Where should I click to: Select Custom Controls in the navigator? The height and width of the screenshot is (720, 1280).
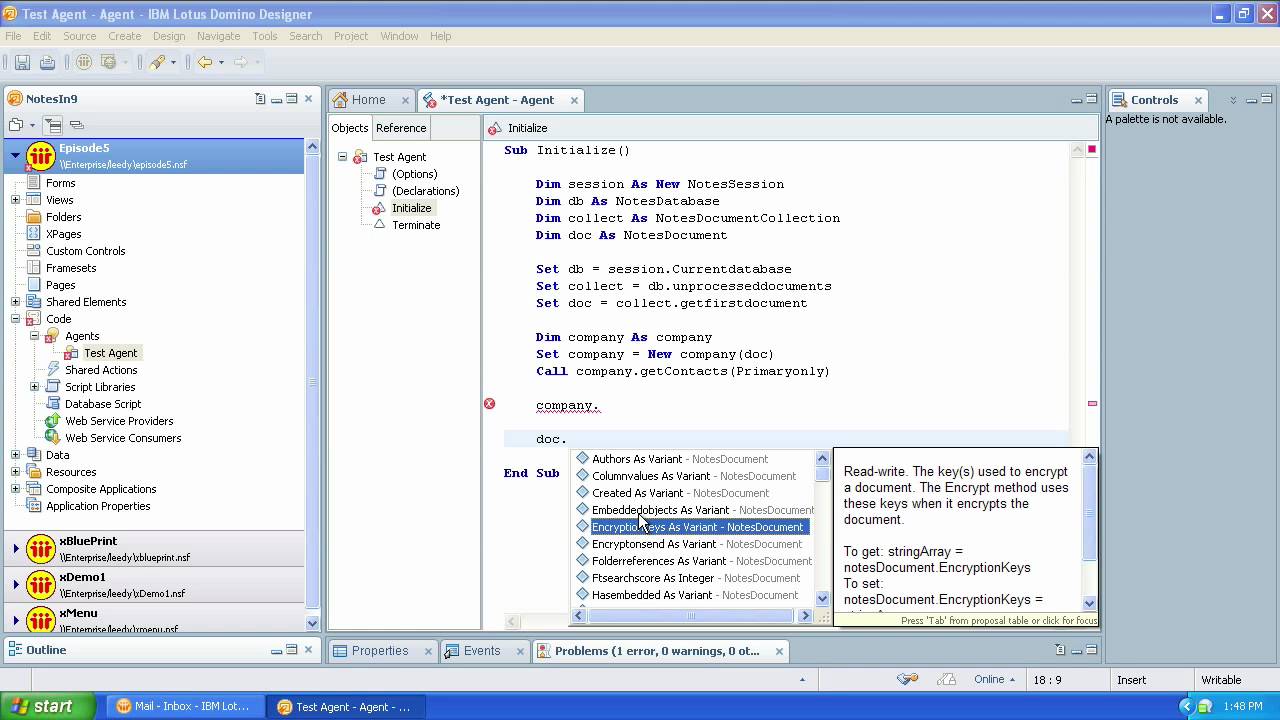pos(85,251)
